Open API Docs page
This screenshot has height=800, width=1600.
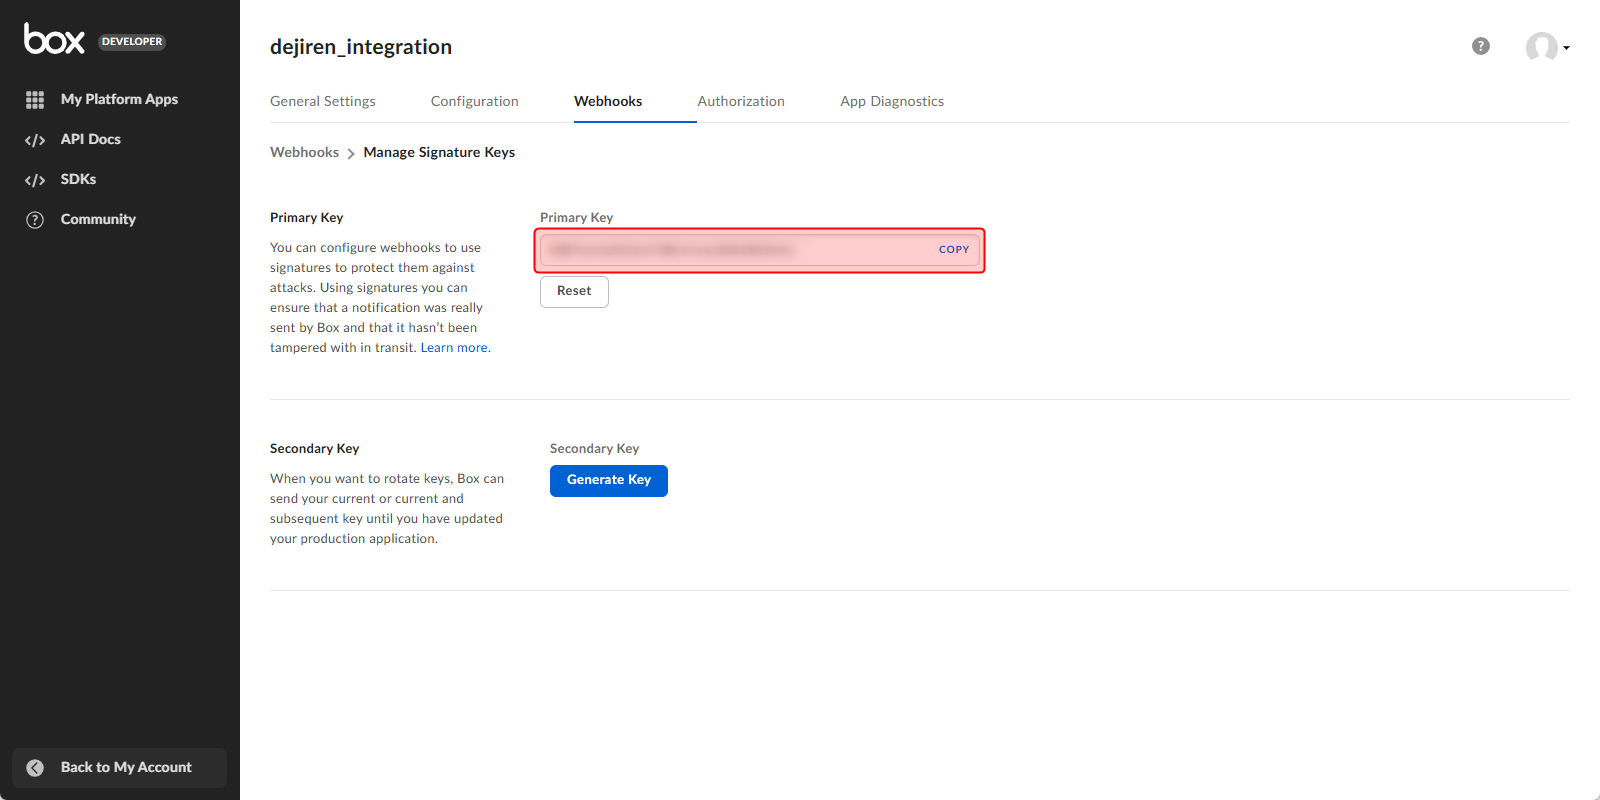point(90,139)
